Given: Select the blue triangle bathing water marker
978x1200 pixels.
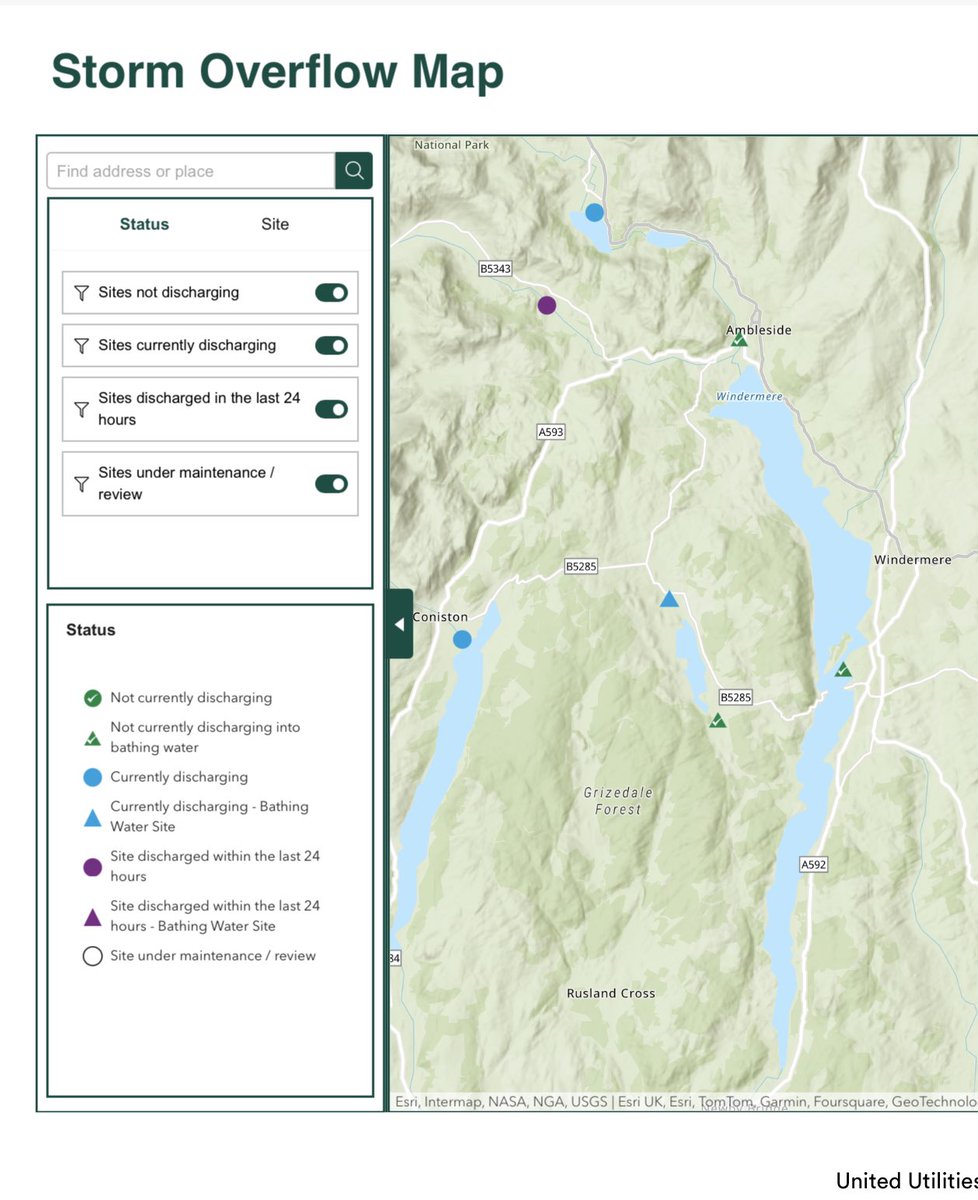Looking at the screenshot, I should click(669, 599).
